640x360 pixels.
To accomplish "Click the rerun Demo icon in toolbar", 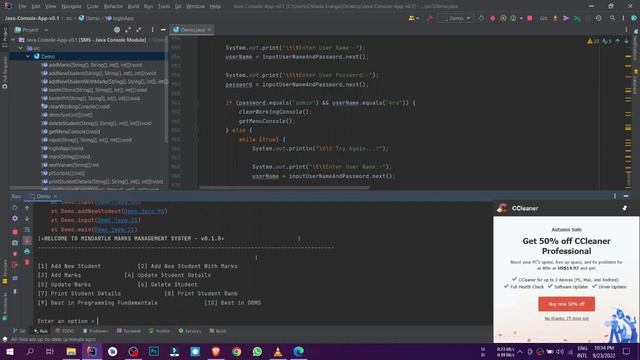I will pyautogui.click(x=481, y=18).
